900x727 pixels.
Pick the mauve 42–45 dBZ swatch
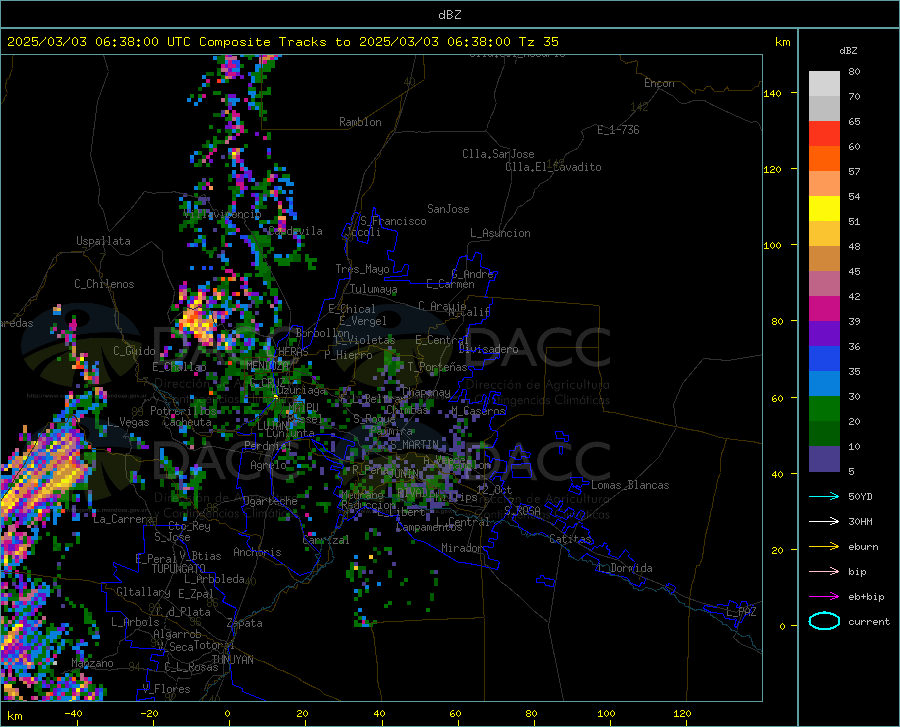click(x=824, y=284)
